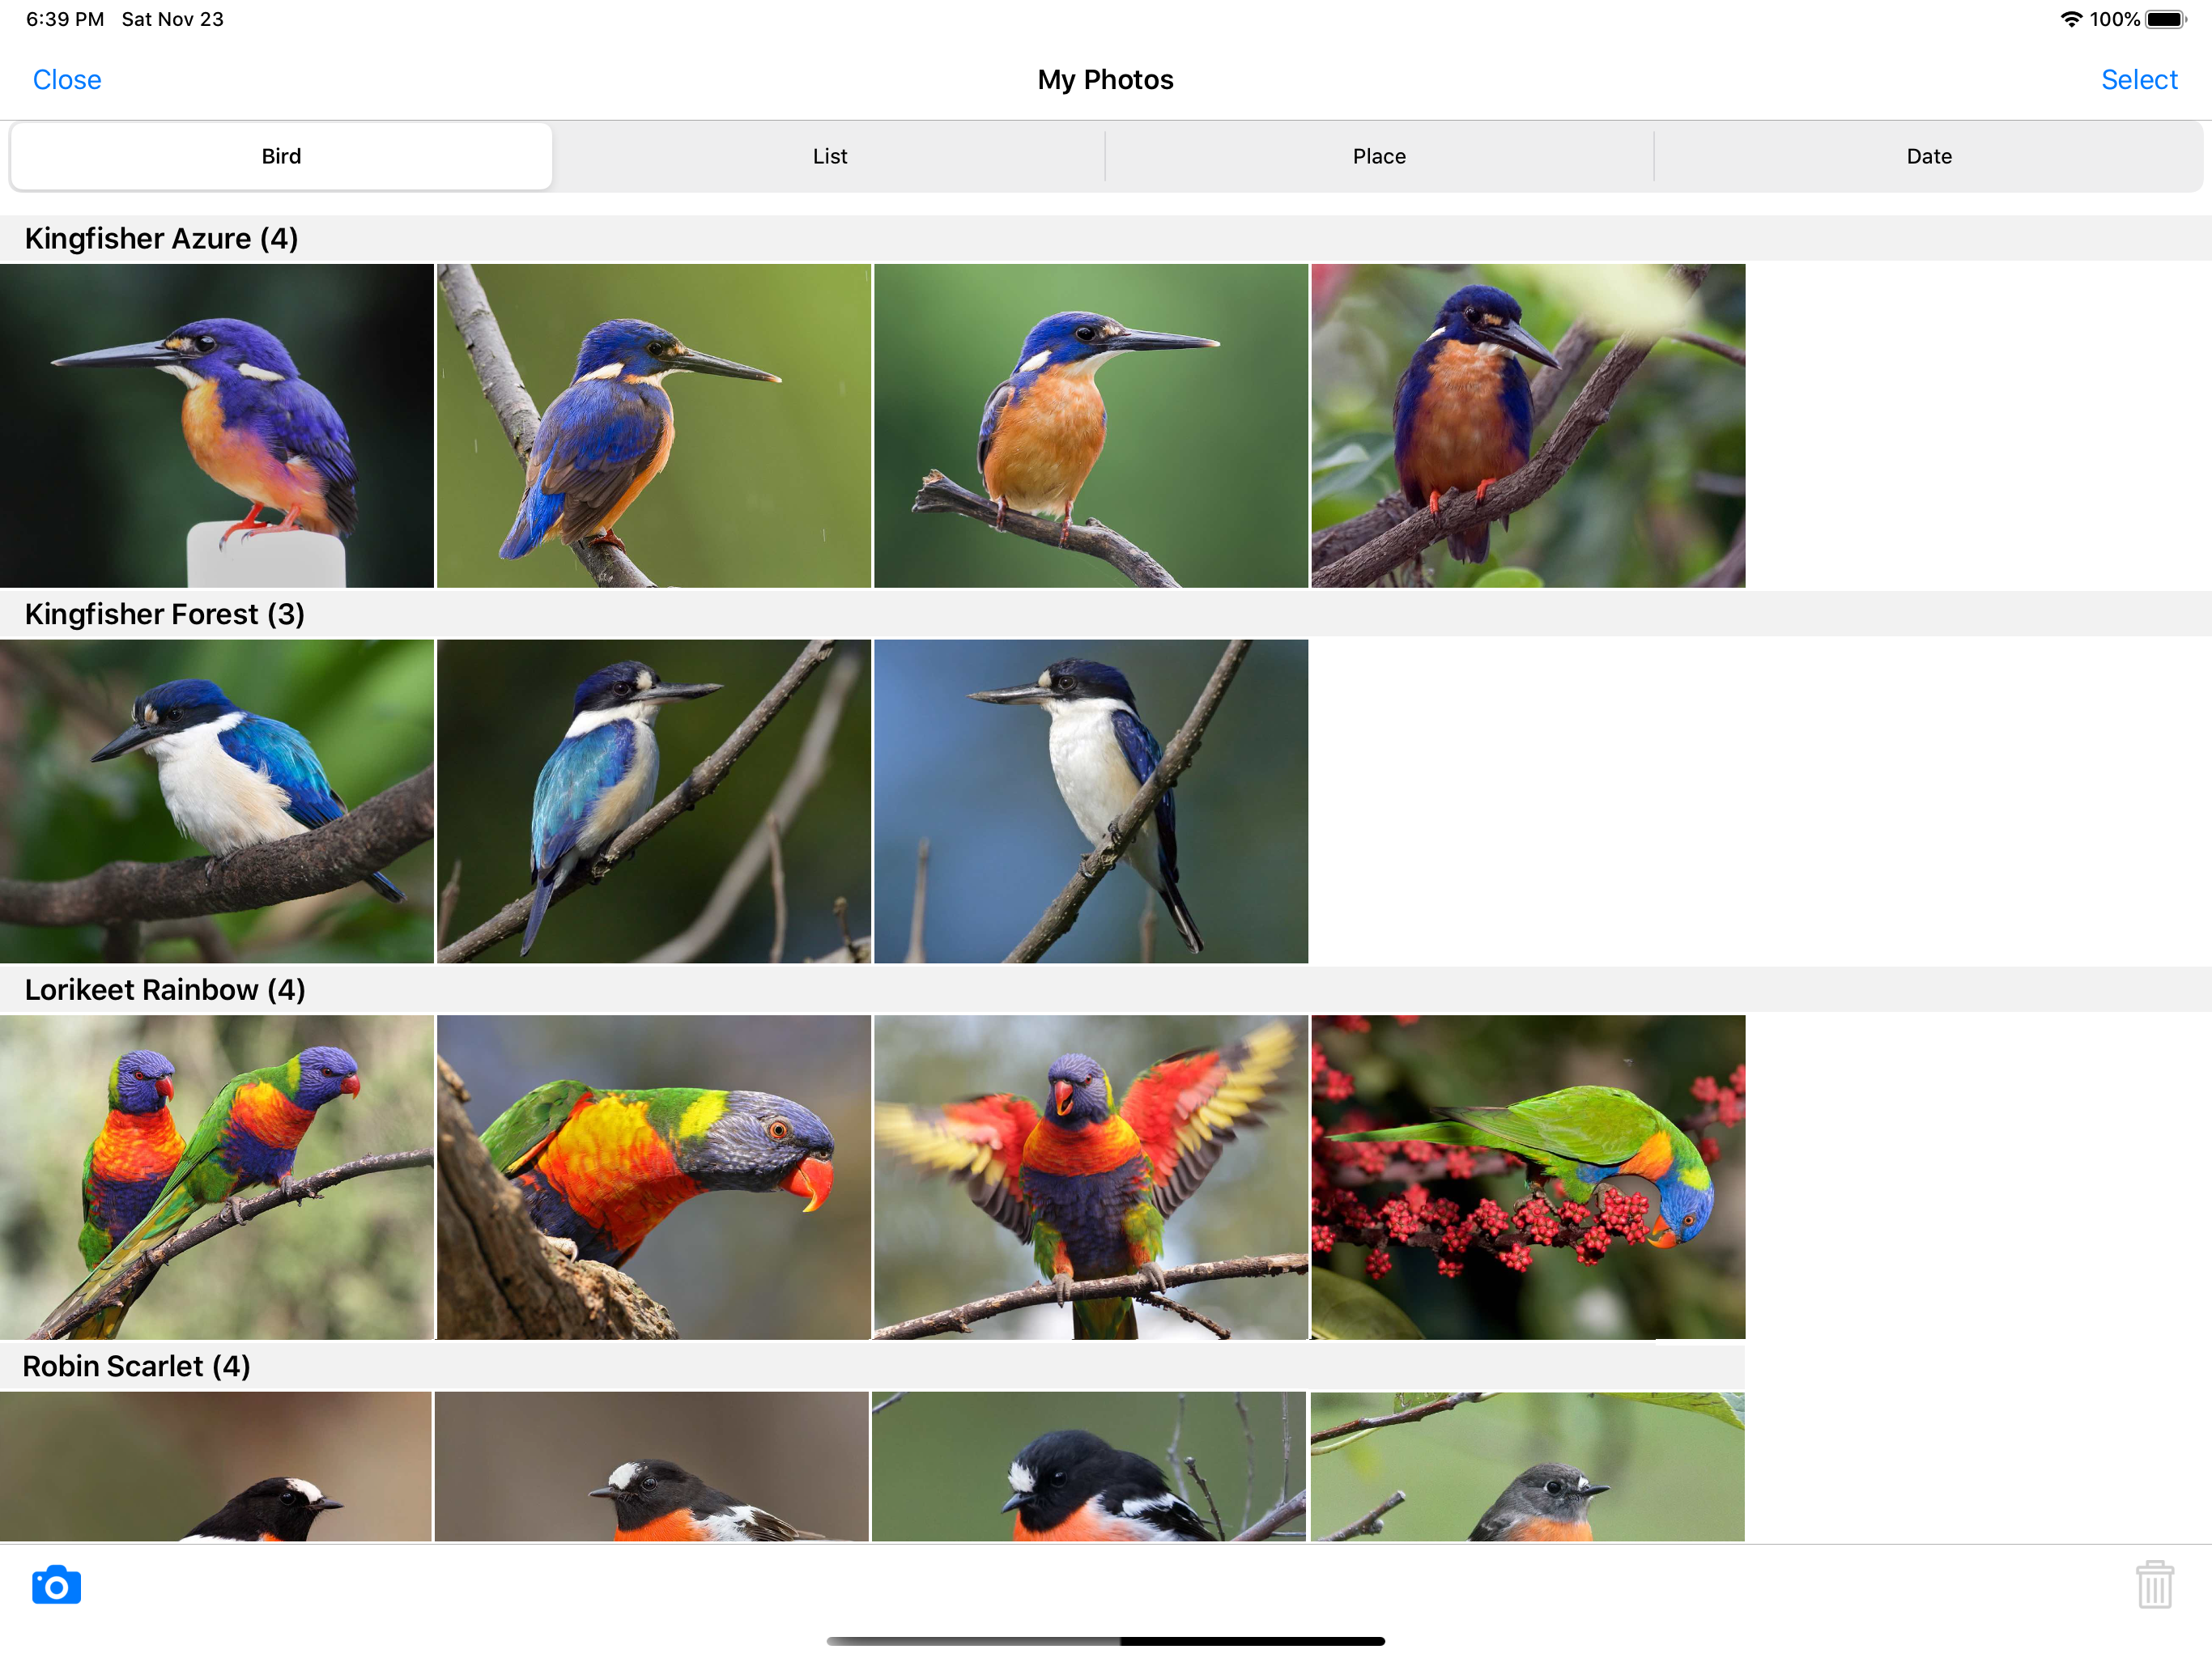The image size is (2212, 1658).
Task: Switch to the List grouping tab
Action: click(830, 156)
